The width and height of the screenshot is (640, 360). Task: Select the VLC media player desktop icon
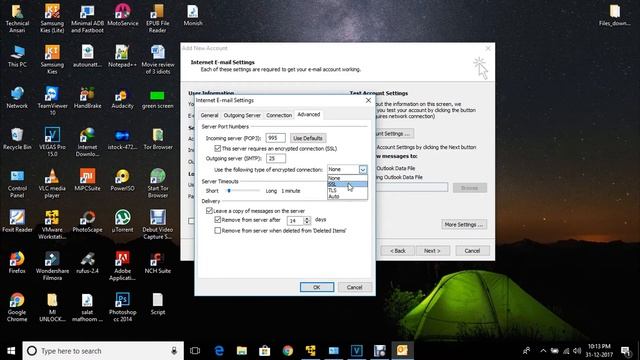point(52,183)
